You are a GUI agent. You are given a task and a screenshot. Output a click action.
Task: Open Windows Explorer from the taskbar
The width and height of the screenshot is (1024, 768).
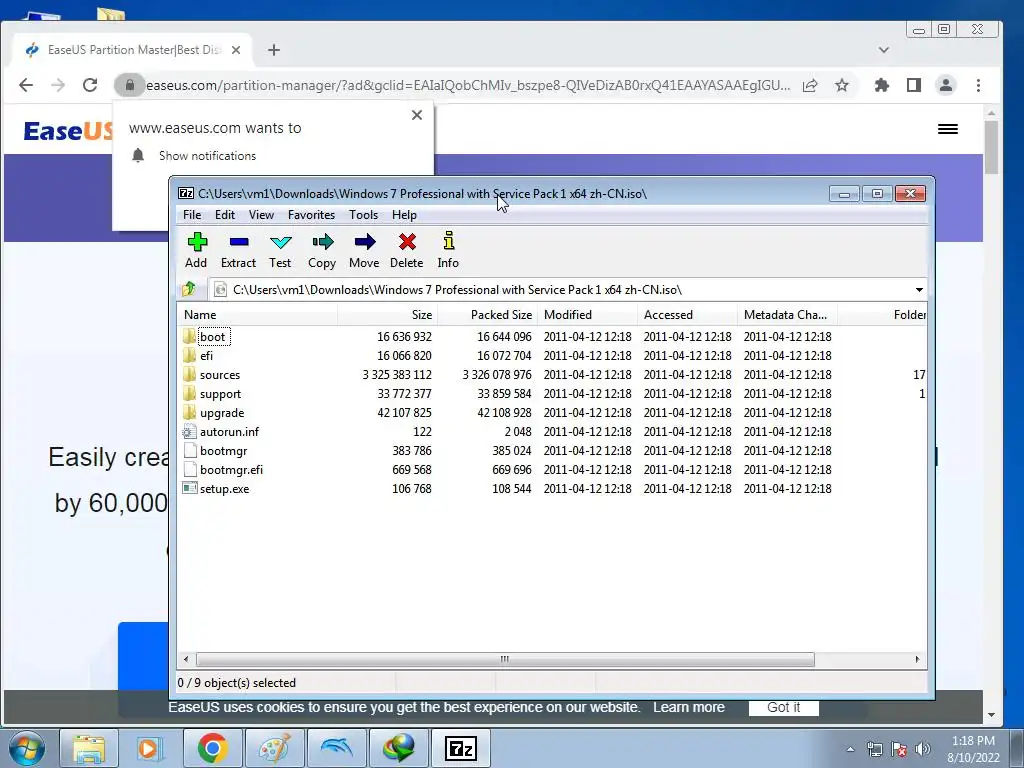(x=89, y=748)
